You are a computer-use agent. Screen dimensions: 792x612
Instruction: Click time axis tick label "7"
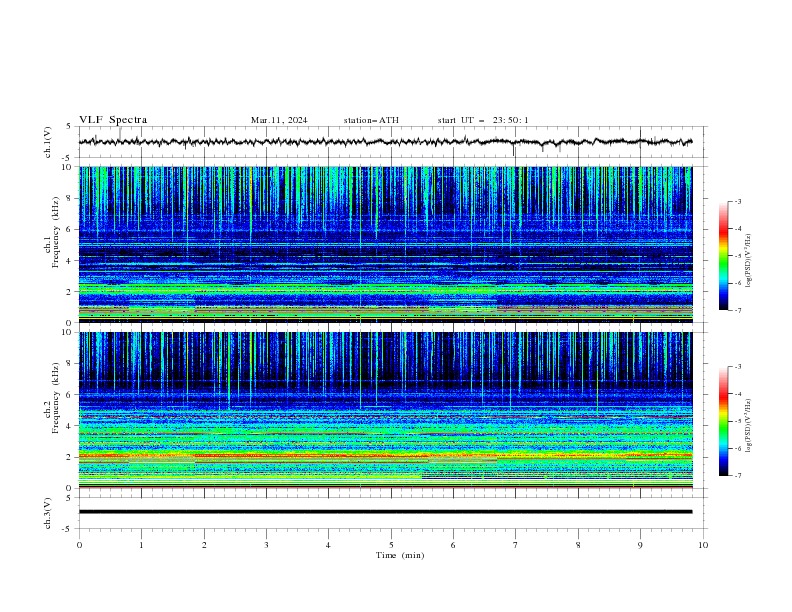[516, 545]
